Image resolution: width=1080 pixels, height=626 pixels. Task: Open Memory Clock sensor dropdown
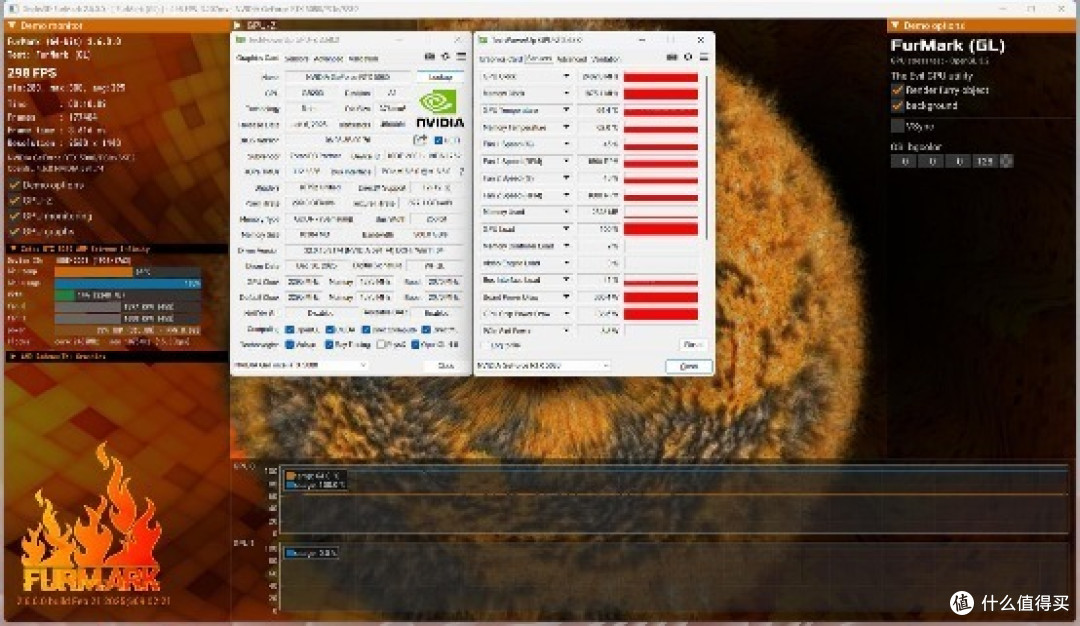pos(566,93)
